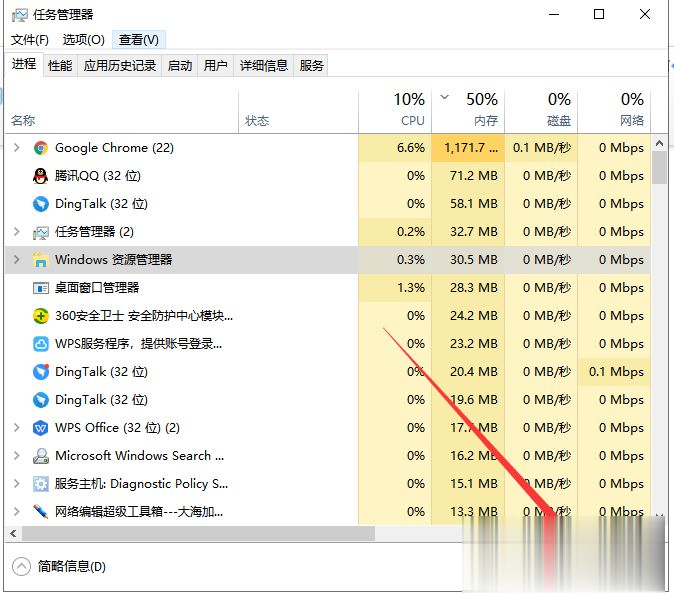
Task: Click the DingTalk icon in the 58.1 MB row
Action: tap(41, 204)
